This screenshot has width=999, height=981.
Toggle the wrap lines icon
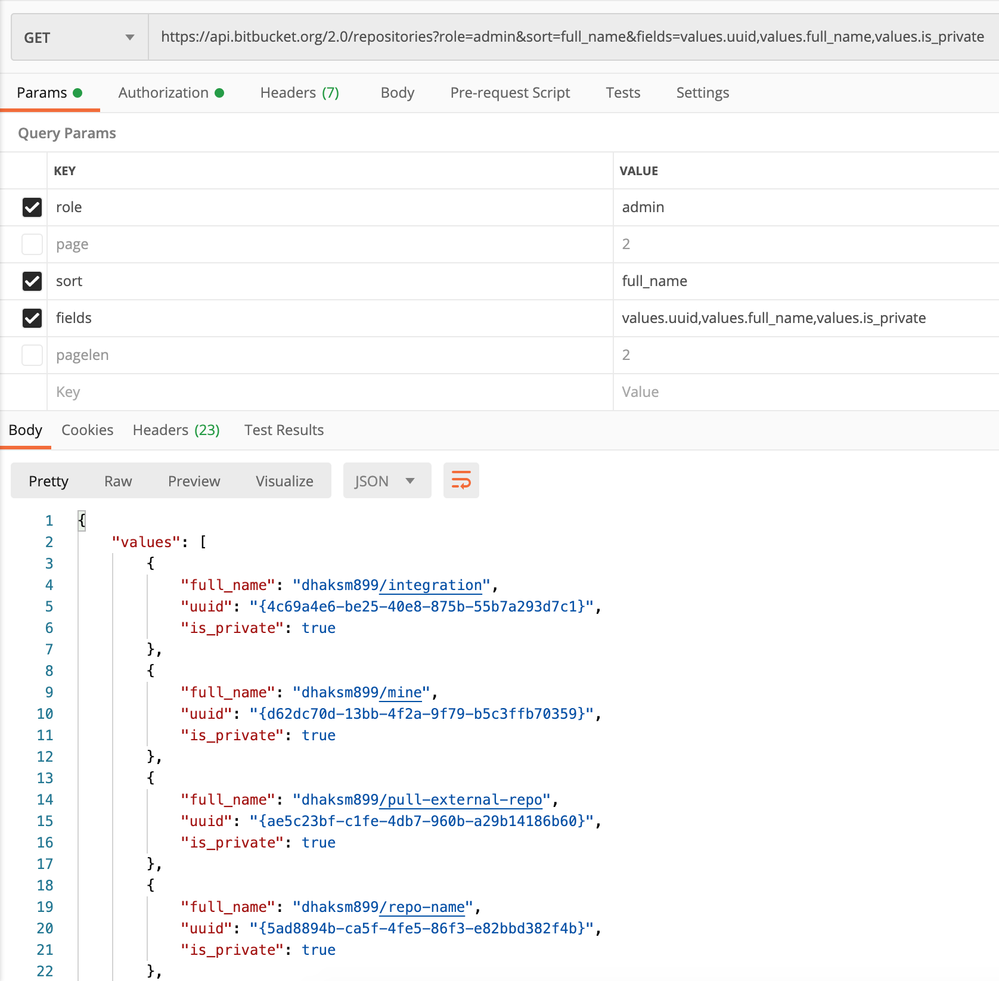tap(461, 480)
